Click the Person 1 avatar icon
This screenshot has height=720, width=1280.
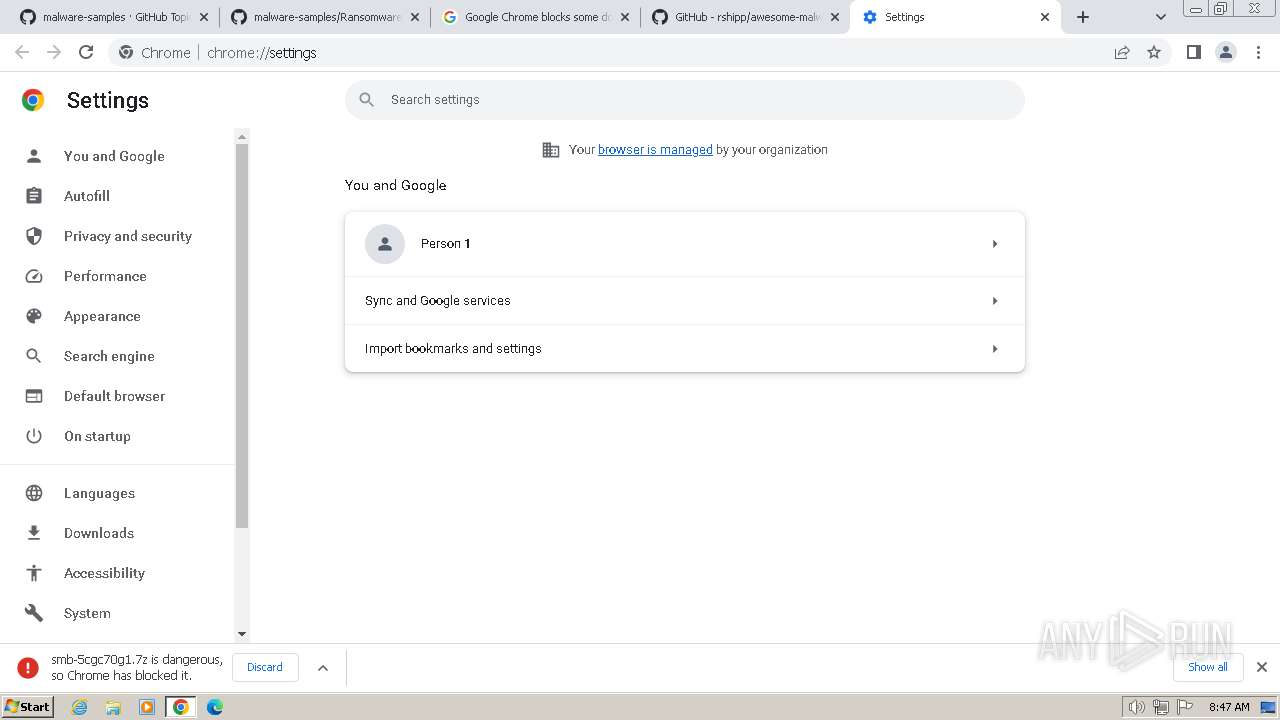click(385, 244)
